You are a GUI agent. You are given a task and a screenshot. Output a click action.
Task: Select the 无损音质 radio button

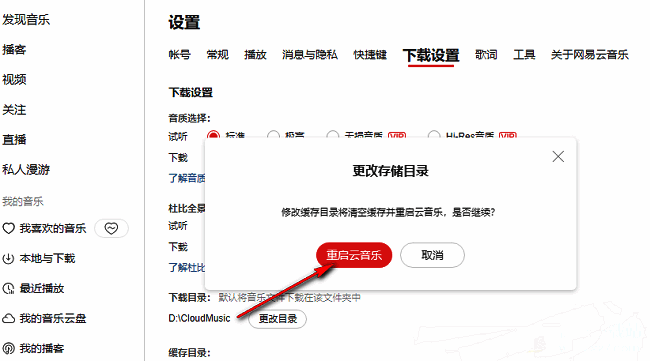332,135
